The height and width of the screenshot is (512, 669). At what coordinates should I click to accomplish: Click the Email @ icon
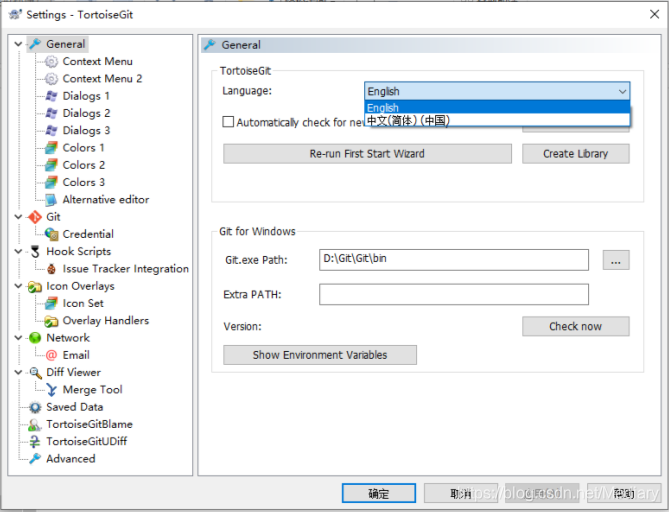[51, 355]
